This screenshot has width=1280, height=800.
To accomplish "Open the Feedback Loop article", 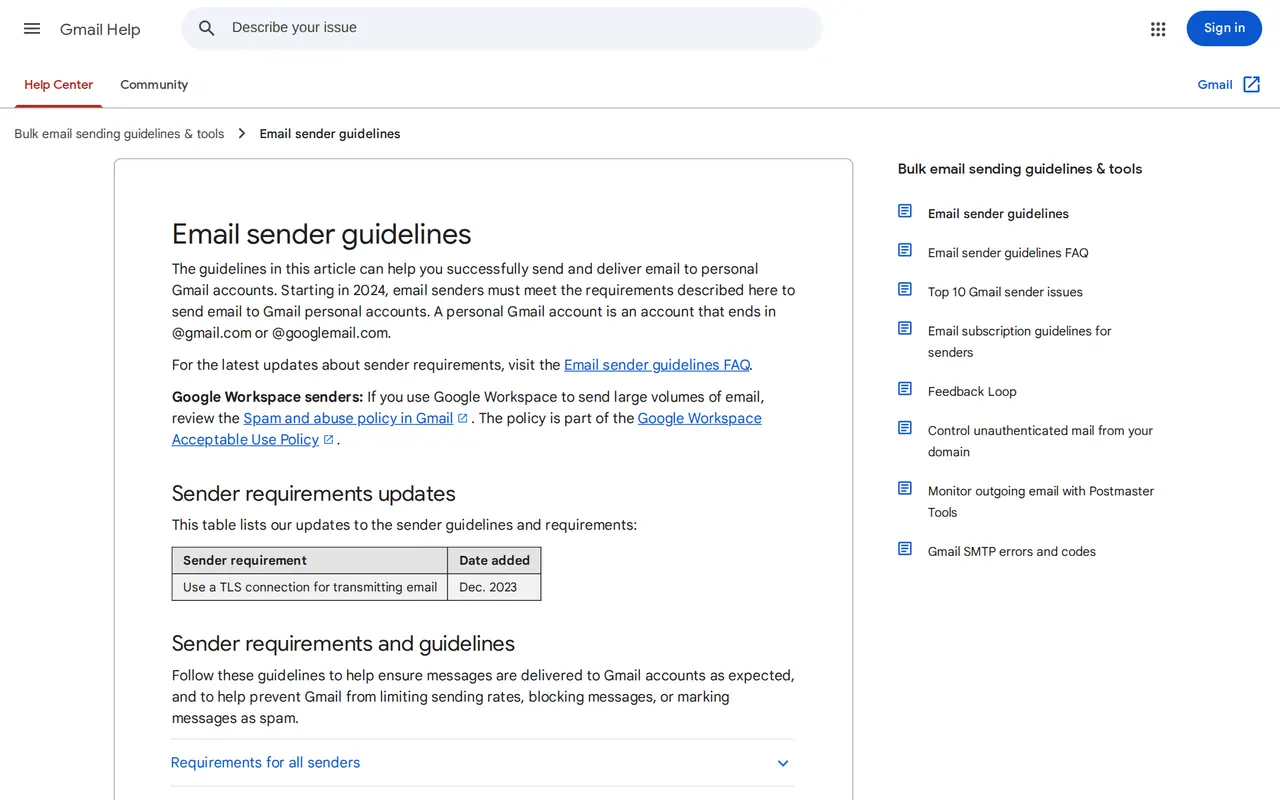I will [972, 392].
